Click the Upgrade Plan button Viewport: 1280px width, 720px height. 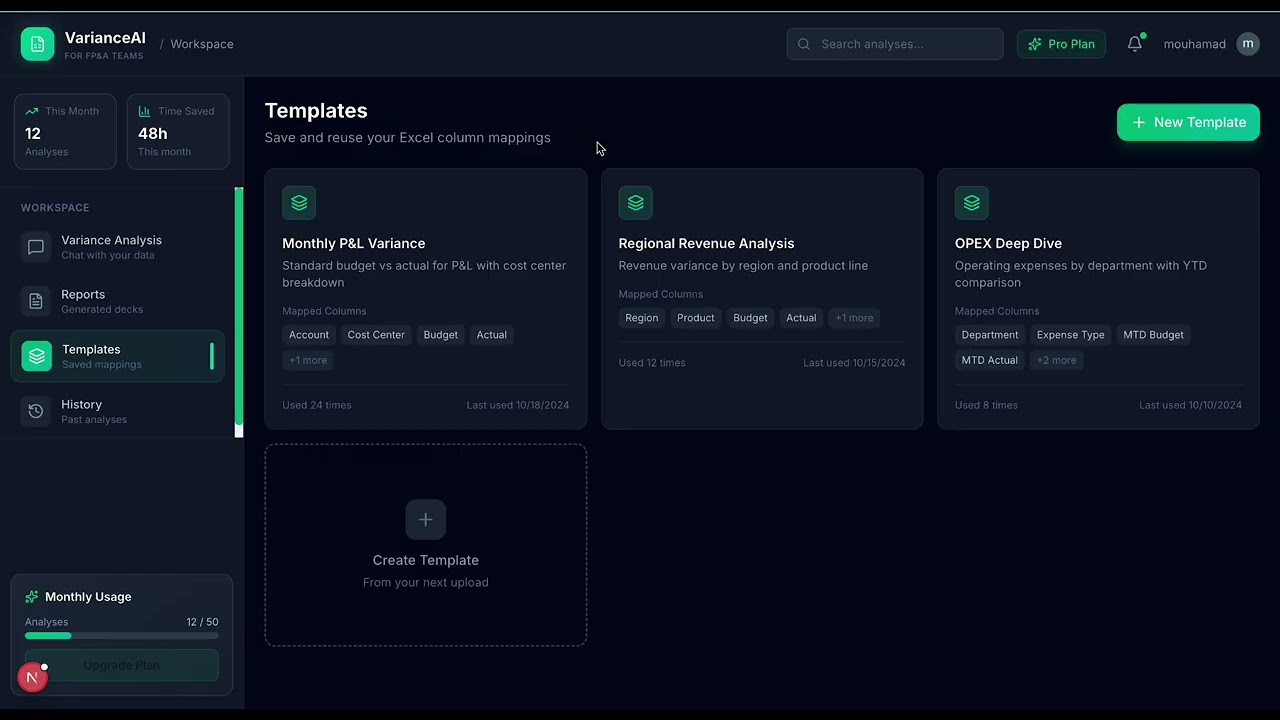122,665
